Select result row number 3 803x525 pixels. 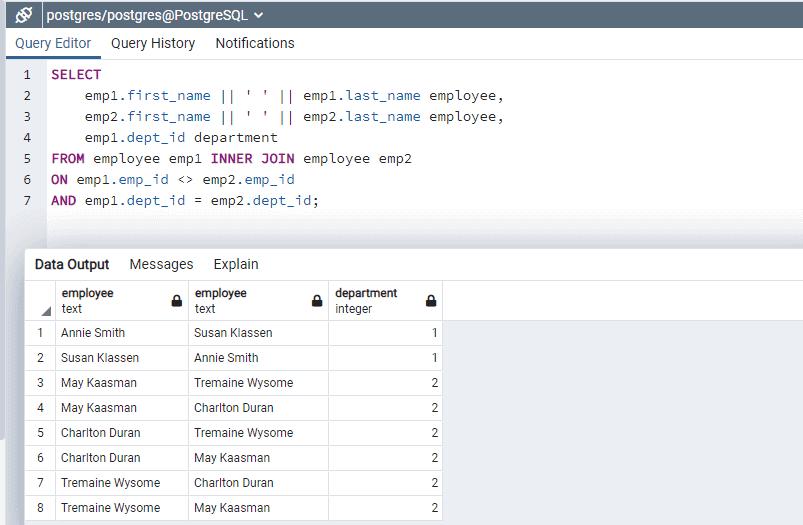click(x=41, y=383)
